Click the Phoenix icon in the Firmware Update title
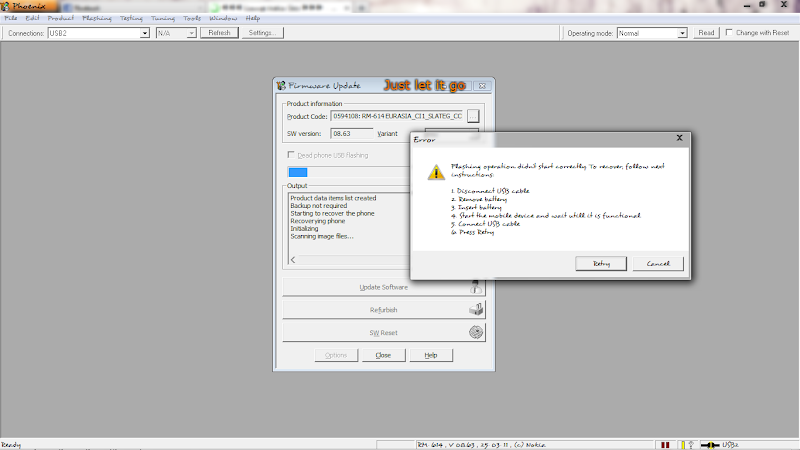The image size is (800, 450). point(281,86)
